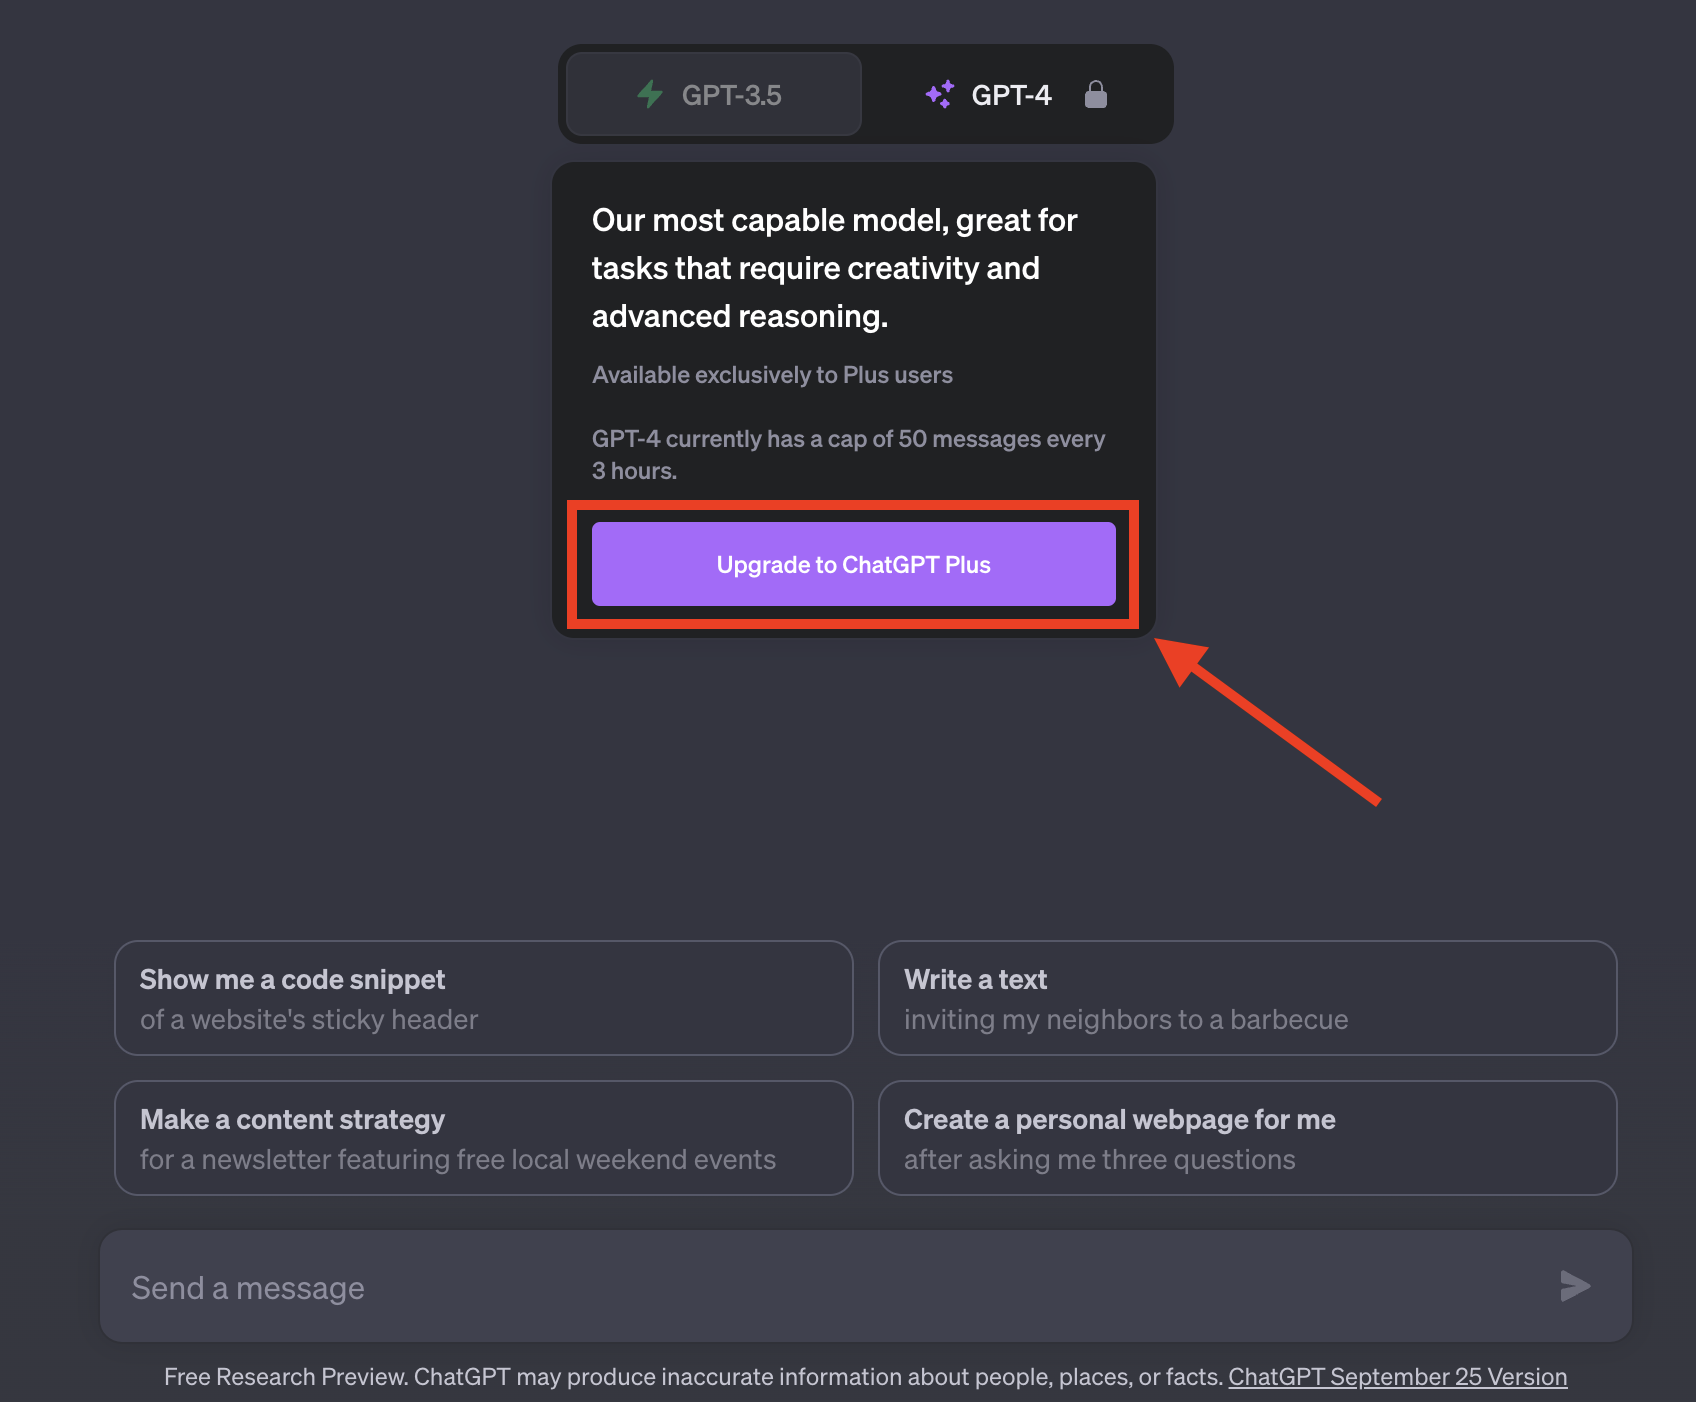Screen dimensions: 1696x1402
Task: Select the GPT-3.5 model tab
Action: pyautogui.click(x=713, y=94)
